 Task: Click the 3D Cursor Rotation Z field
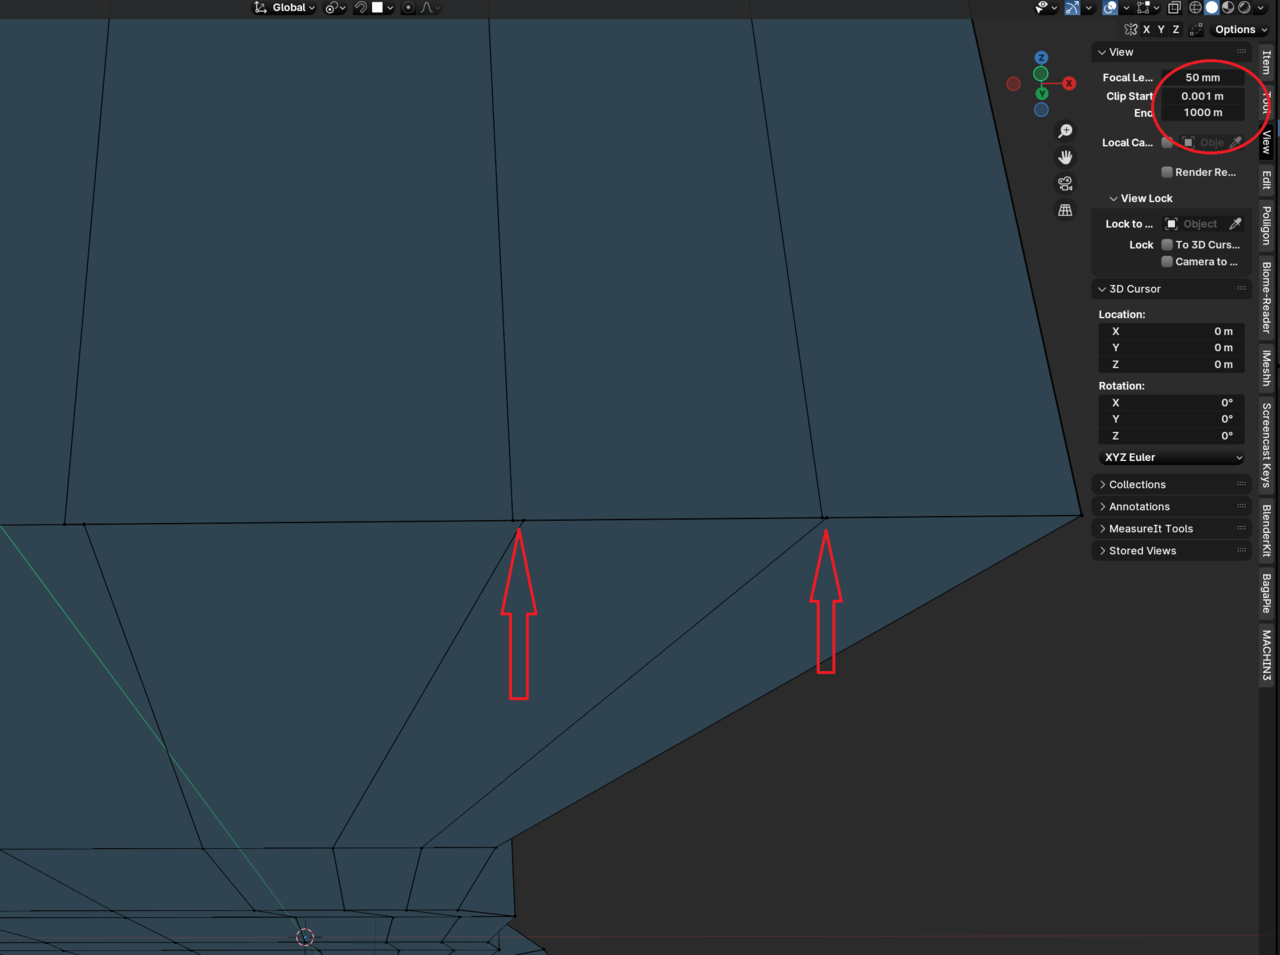click(1172, 436)
